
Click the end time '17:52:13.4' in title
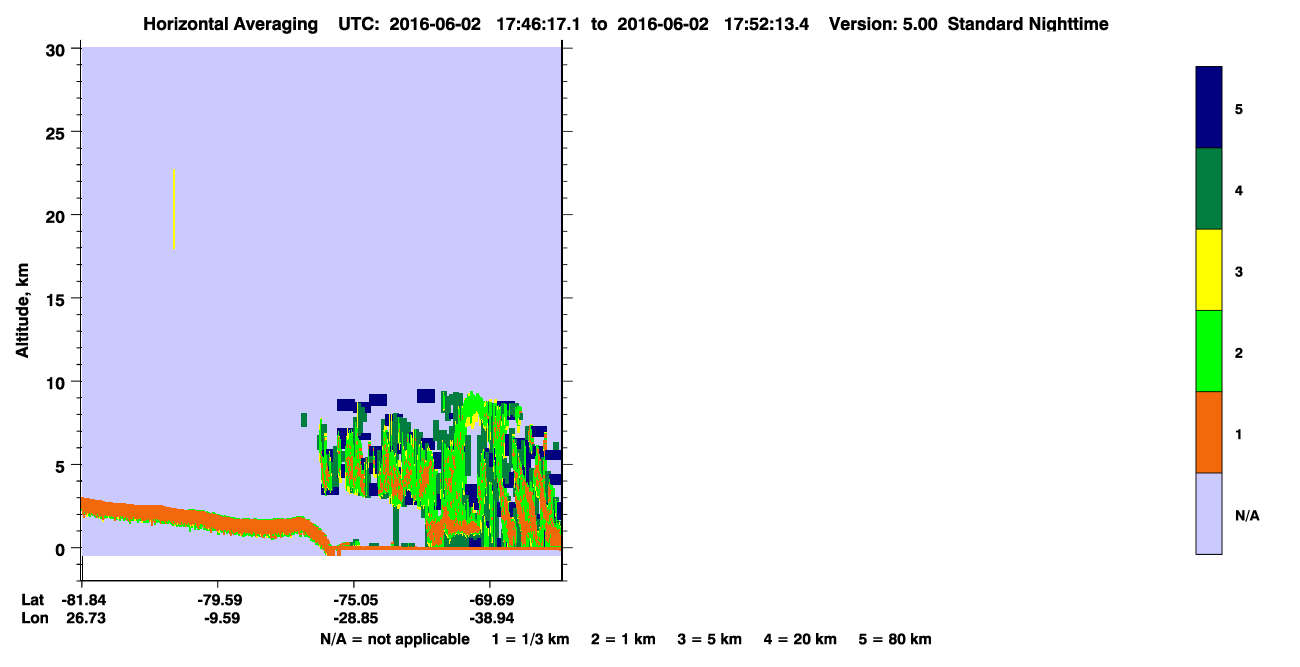tap(766, 24)
